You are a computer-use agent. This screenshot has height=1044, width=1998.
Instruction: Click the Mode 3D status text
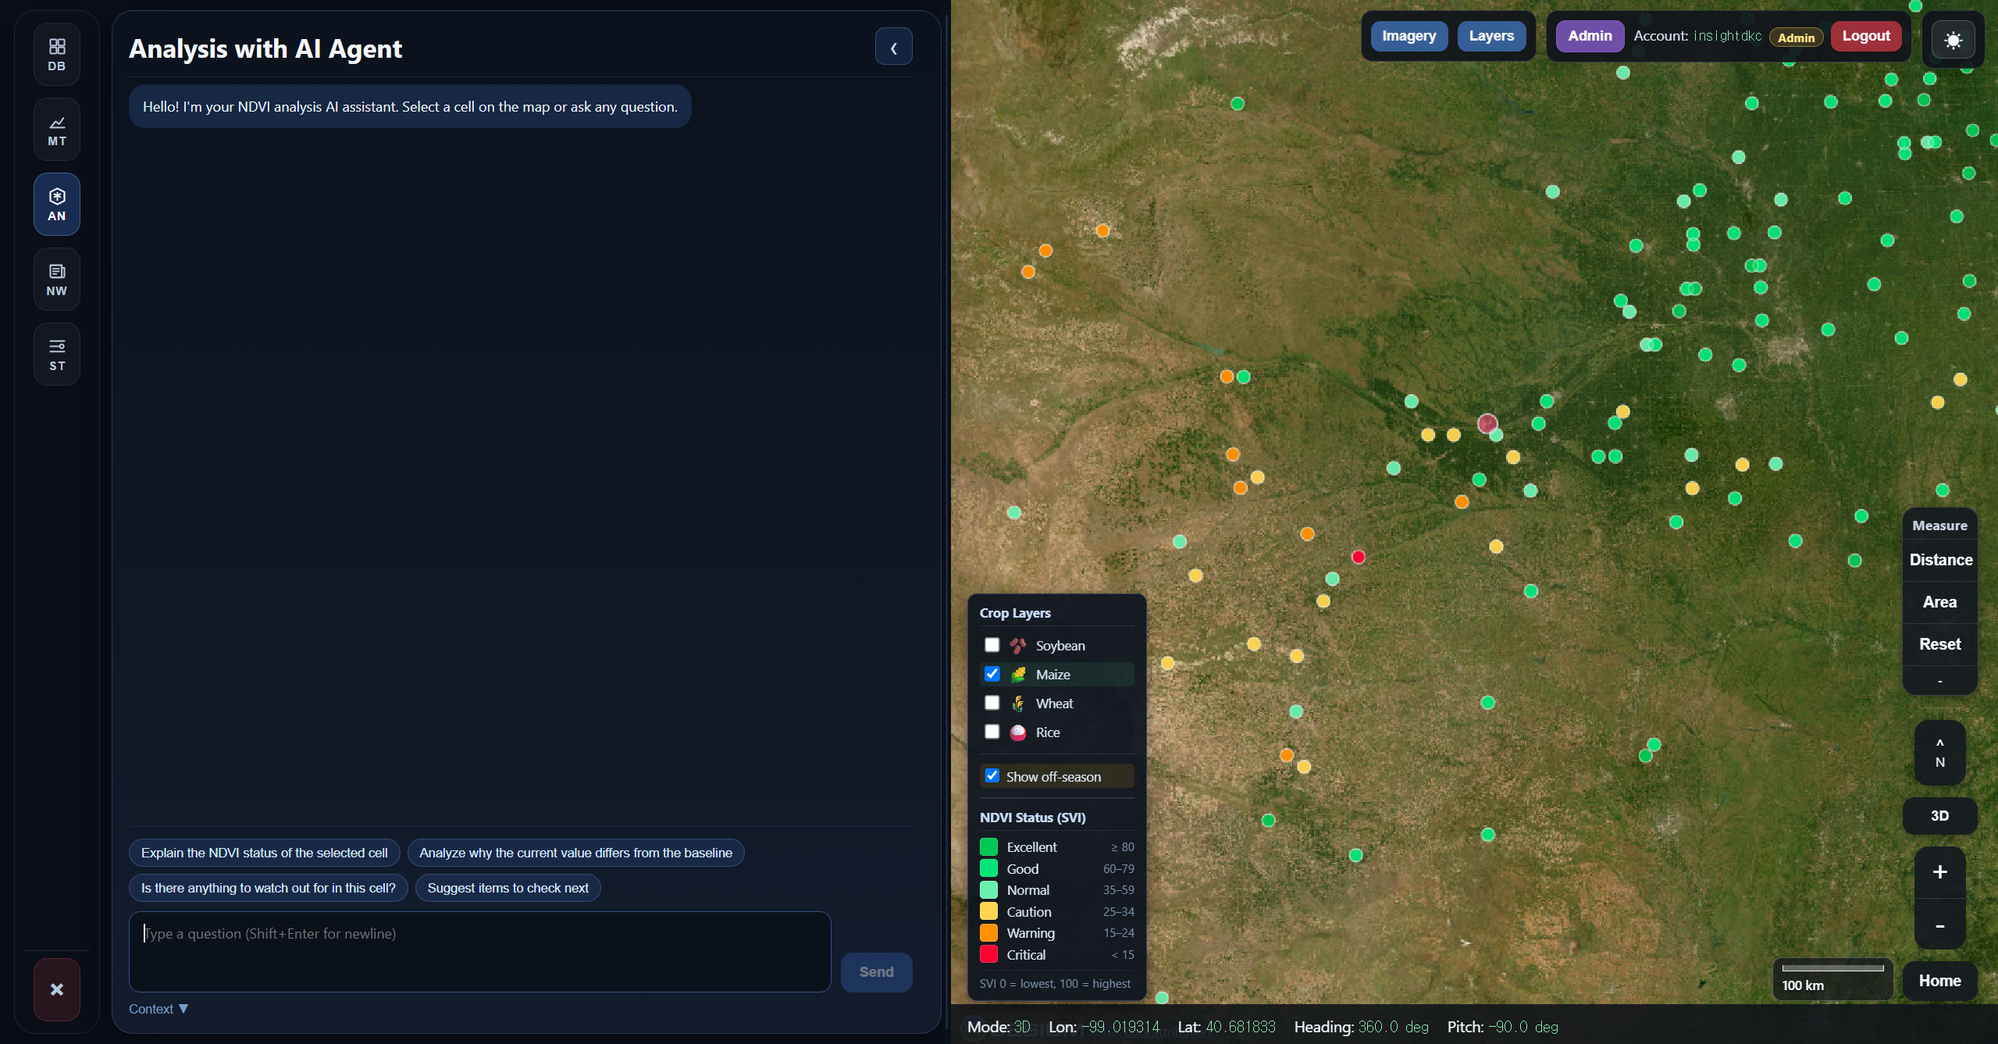(998, 1027)
